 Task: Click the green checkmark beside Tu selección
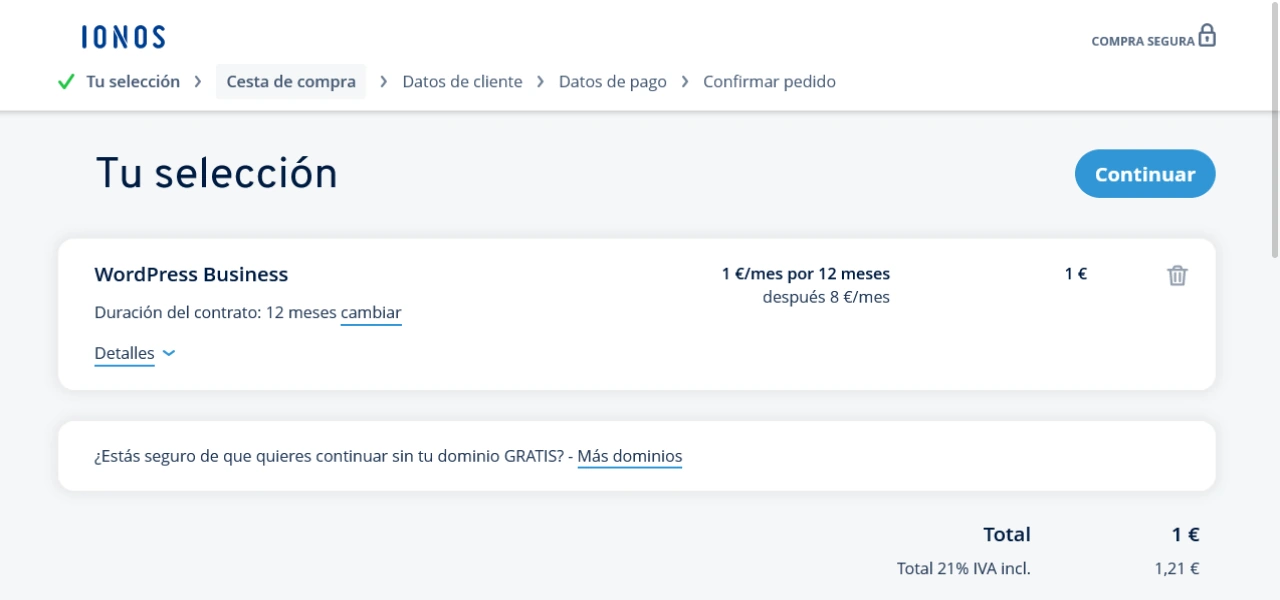[67, 82]
